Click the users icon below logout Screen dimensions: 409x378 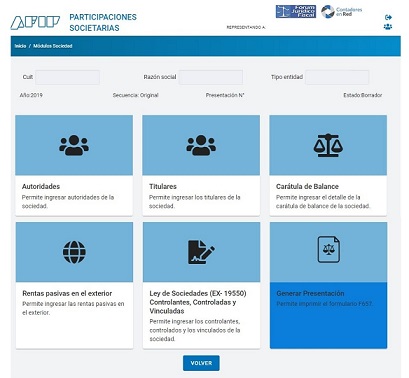(388, 27)
